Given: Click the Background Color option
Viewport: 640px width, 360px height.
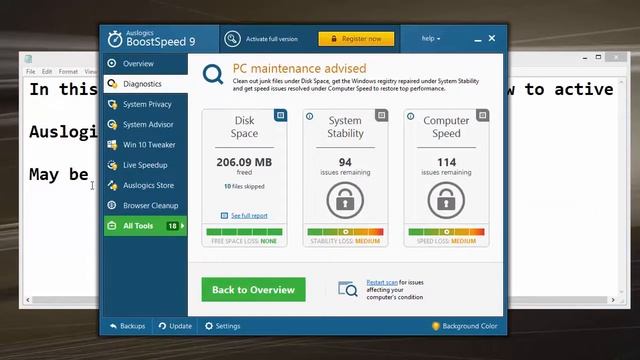Looking at the screenshot, I should pos(465,326).
